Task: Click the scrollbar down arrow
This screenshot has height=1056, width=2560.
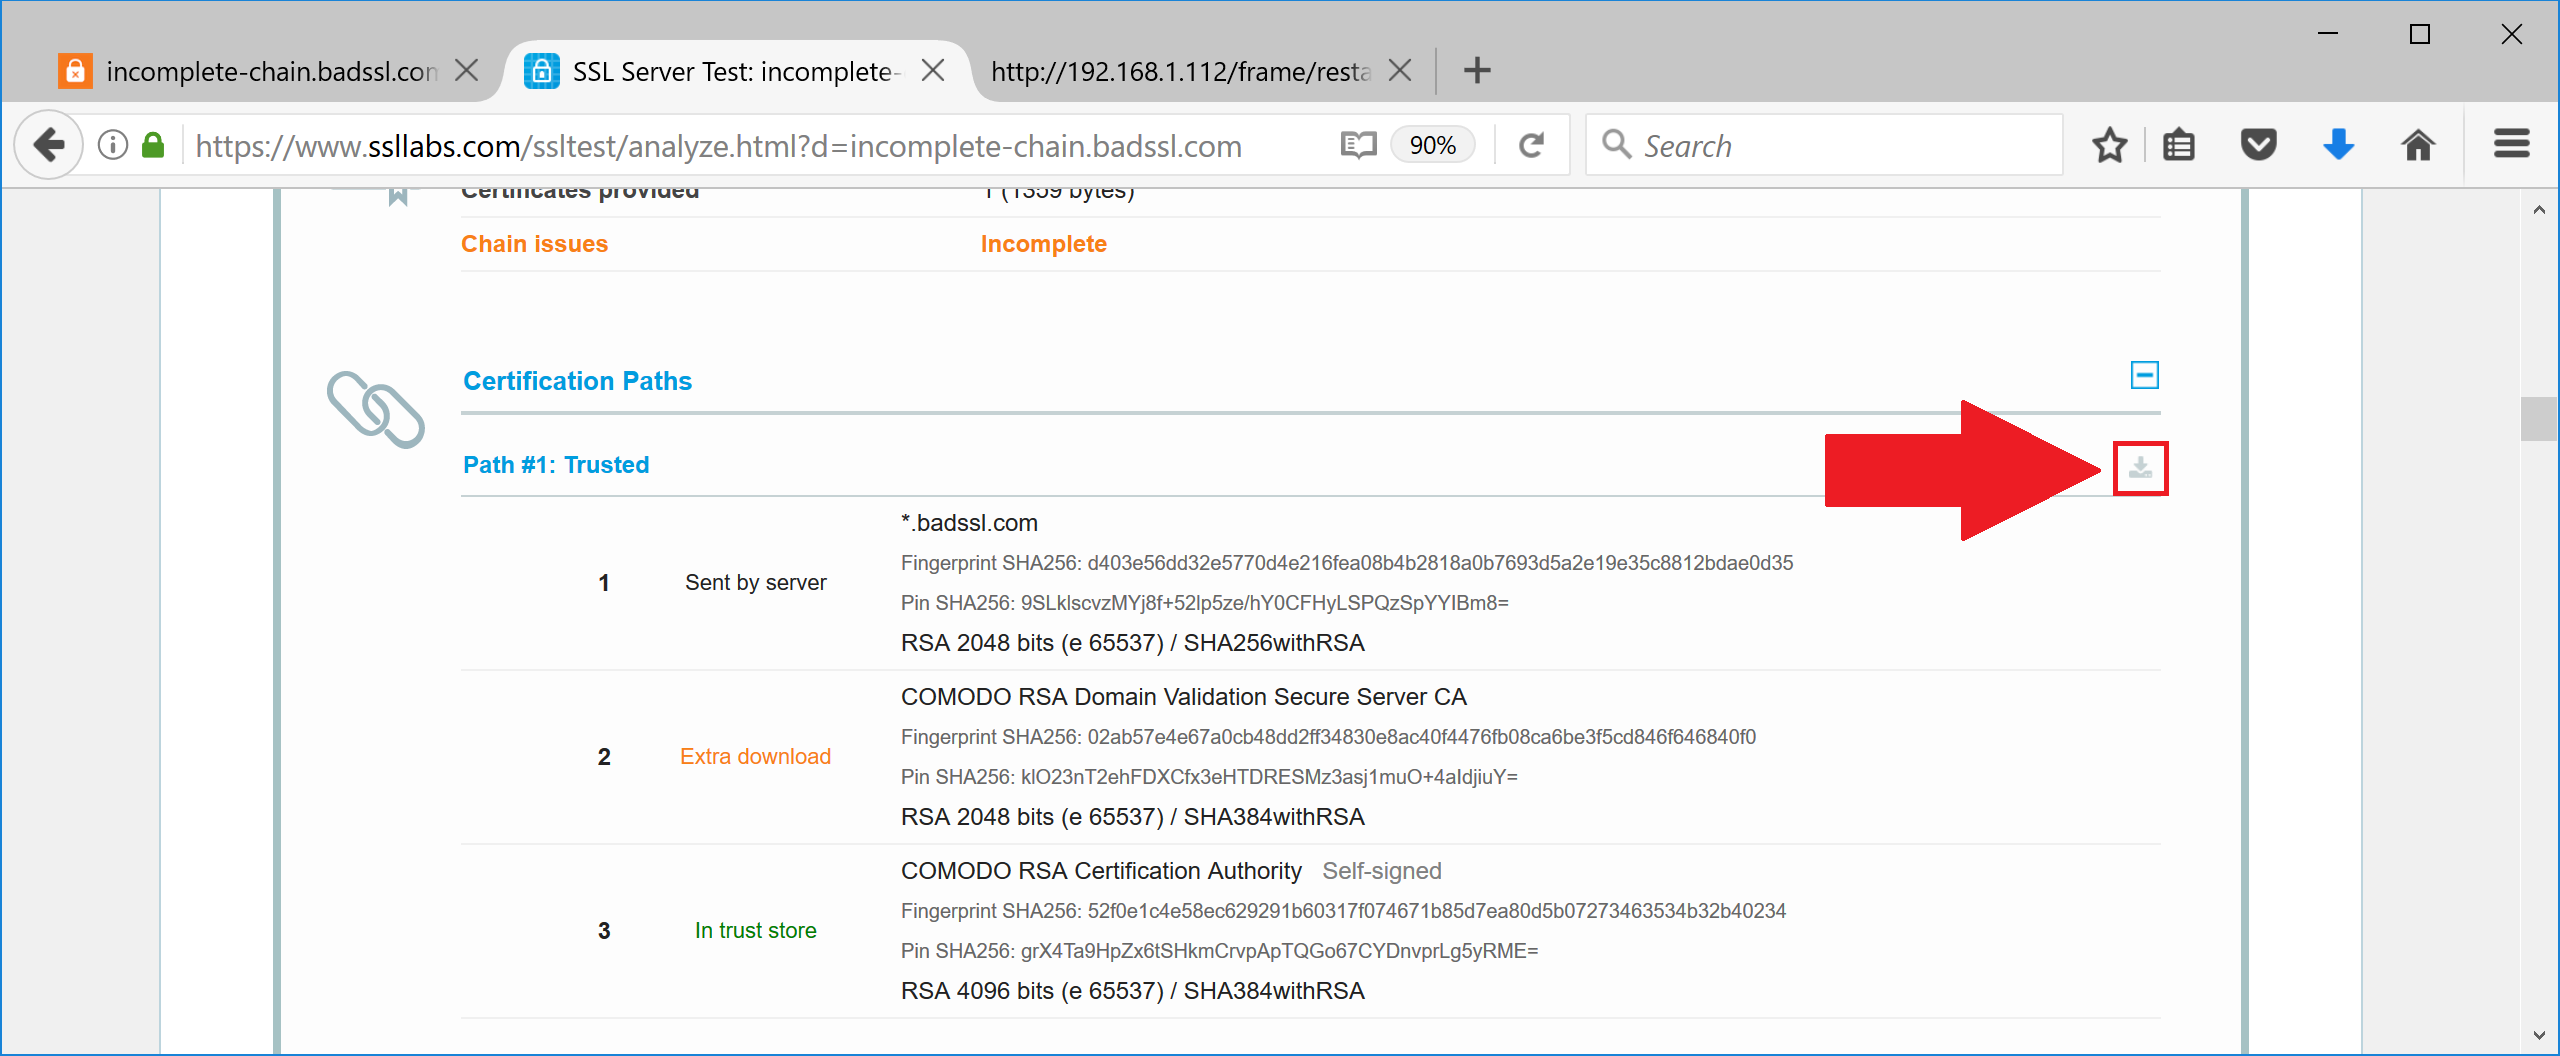Action: tap(2539, 1036)
